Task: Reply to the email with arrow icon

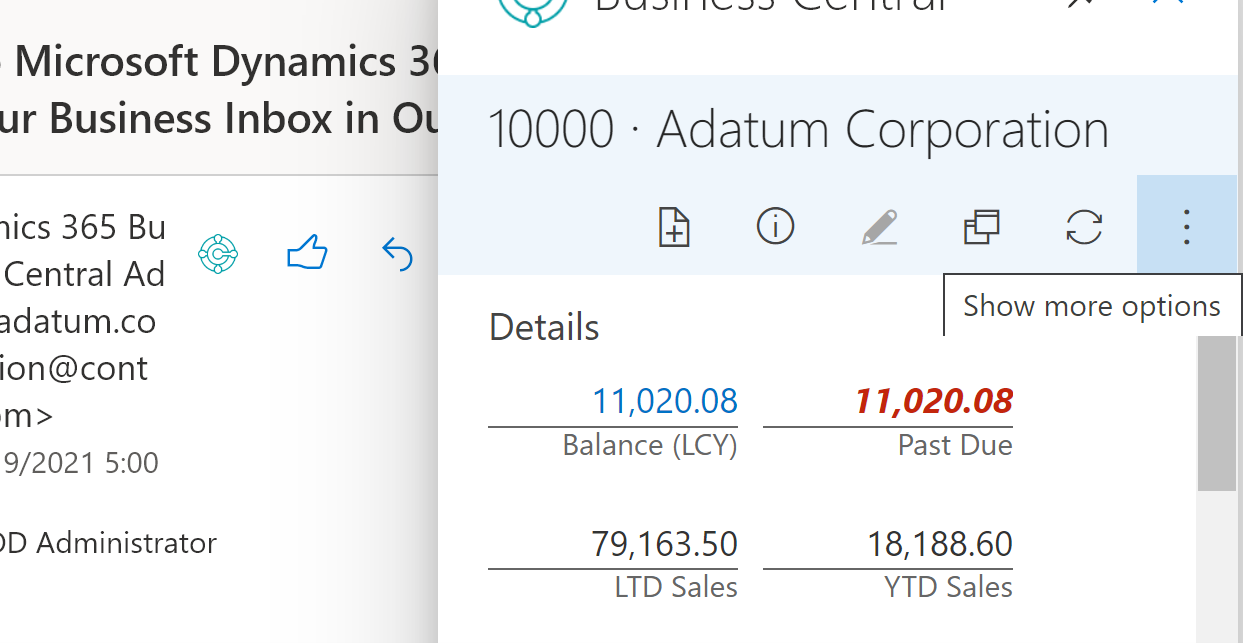Action: coord(397,254)
